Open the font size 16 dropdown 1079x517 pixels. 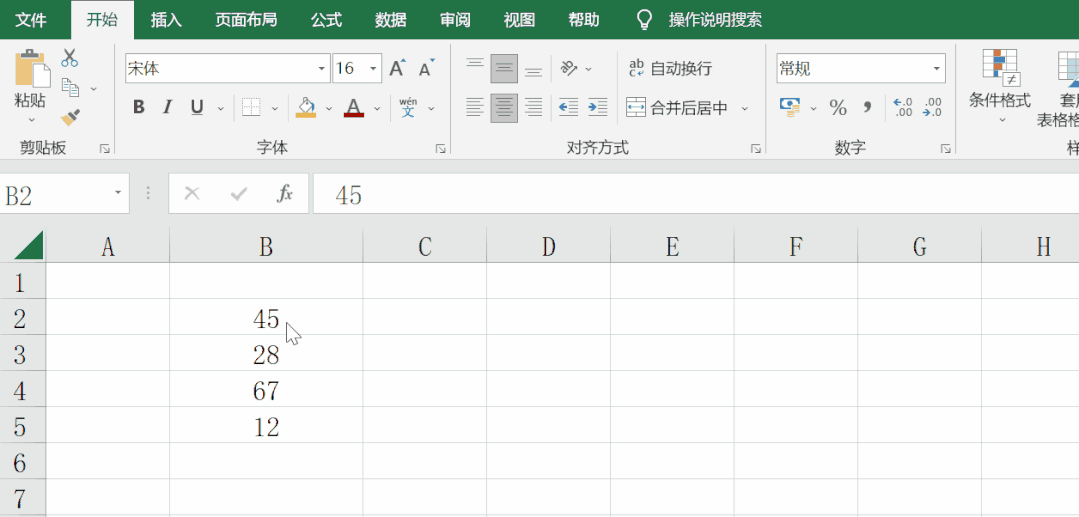point(373,69)
